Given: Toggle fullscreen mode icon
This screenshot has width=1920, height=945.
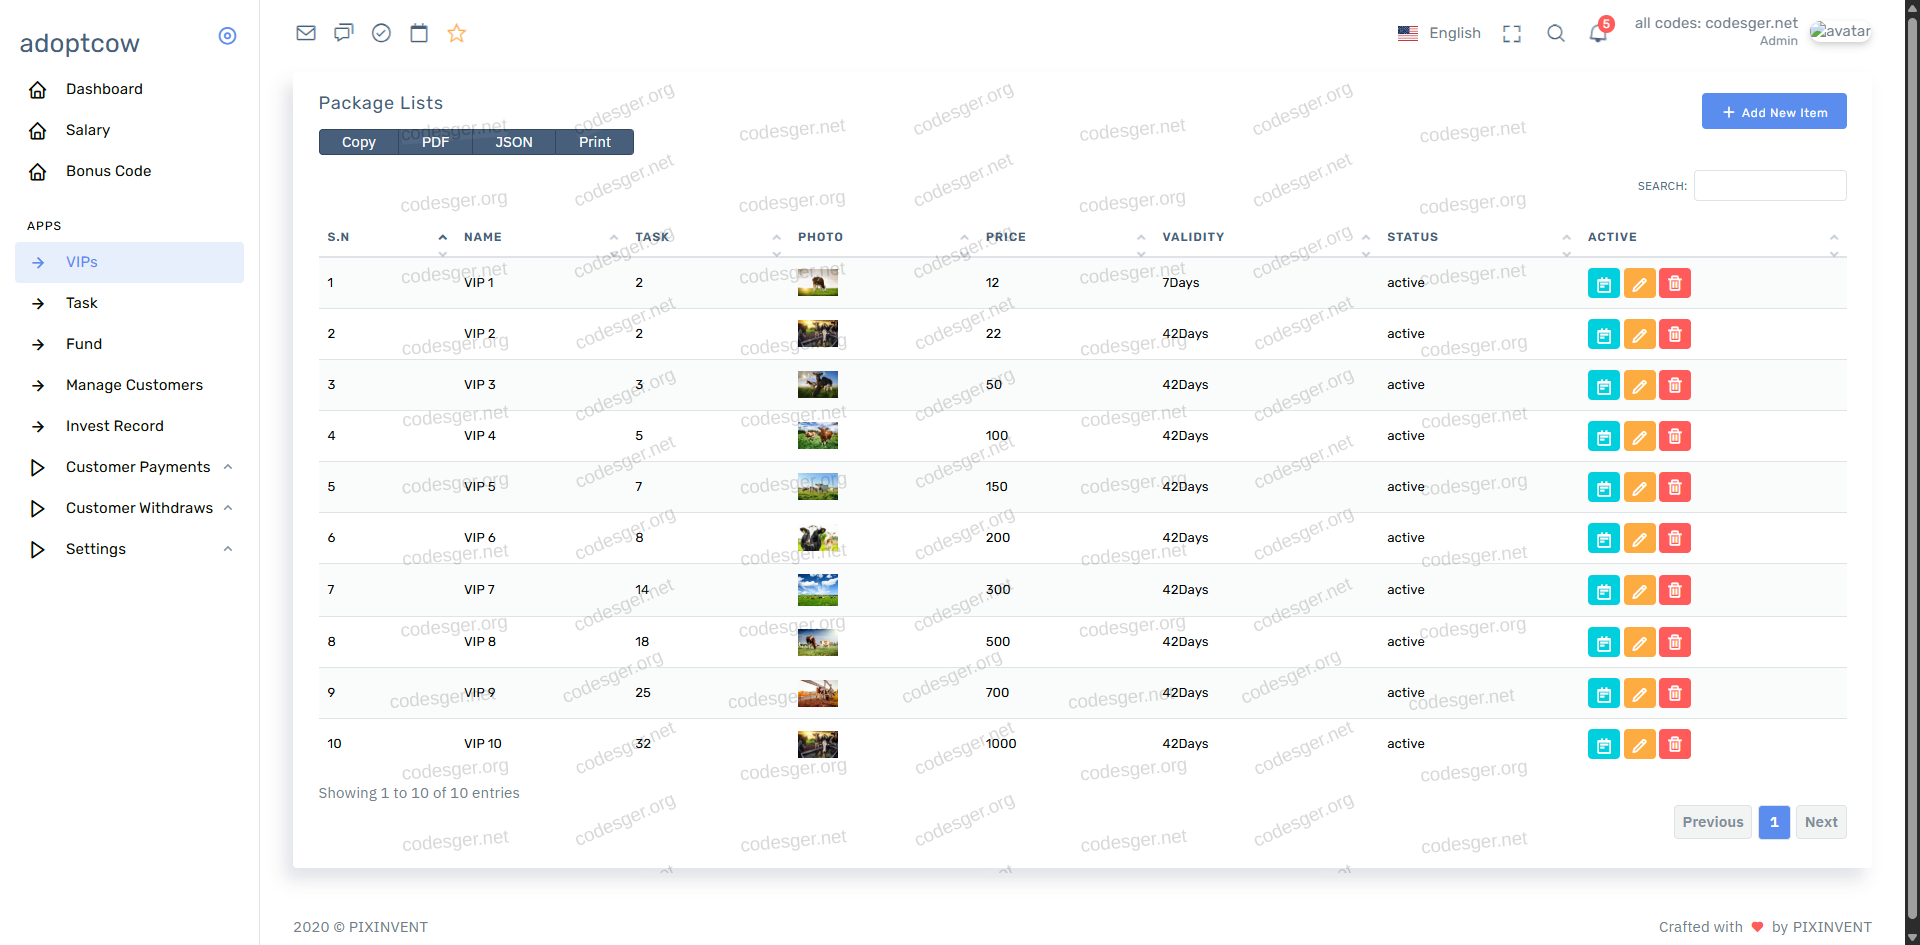Looking at the screenshot, I should (x=1512, y=33).
